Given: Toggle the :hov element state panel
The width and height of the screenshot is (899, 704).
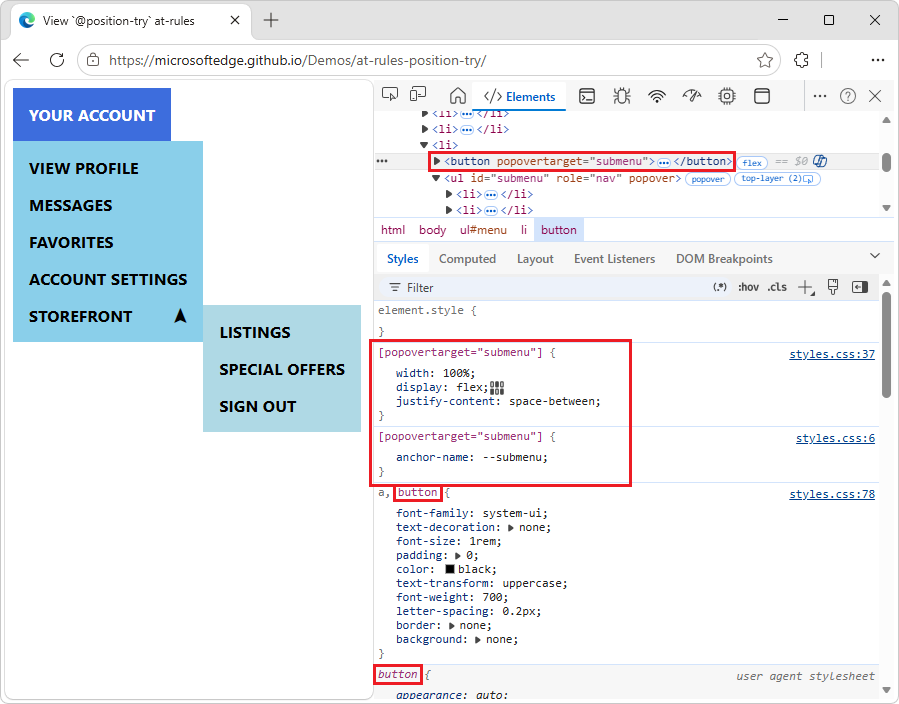Looking at the screenshot, I should tap(748, 287).
